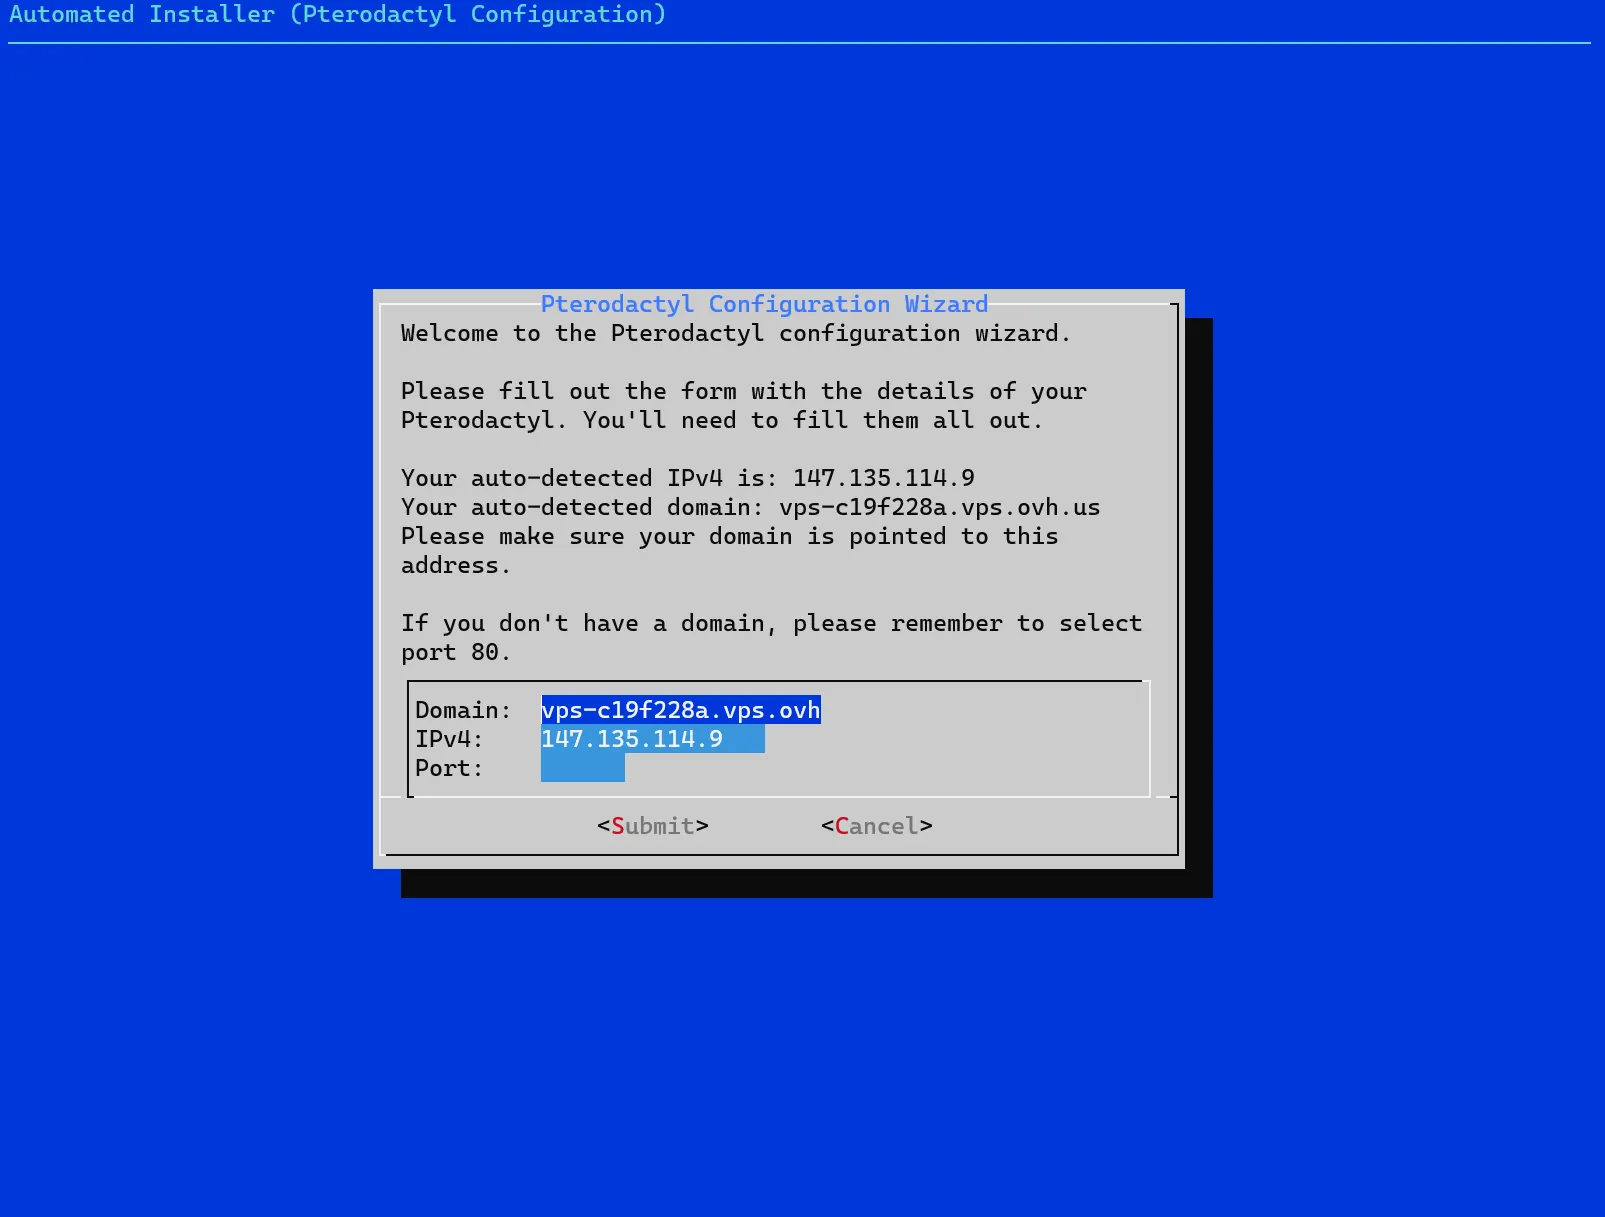The image size is (1605, 1217).
Task: Click the "If you don't have a domain" line
Action: tap(772, 623)
